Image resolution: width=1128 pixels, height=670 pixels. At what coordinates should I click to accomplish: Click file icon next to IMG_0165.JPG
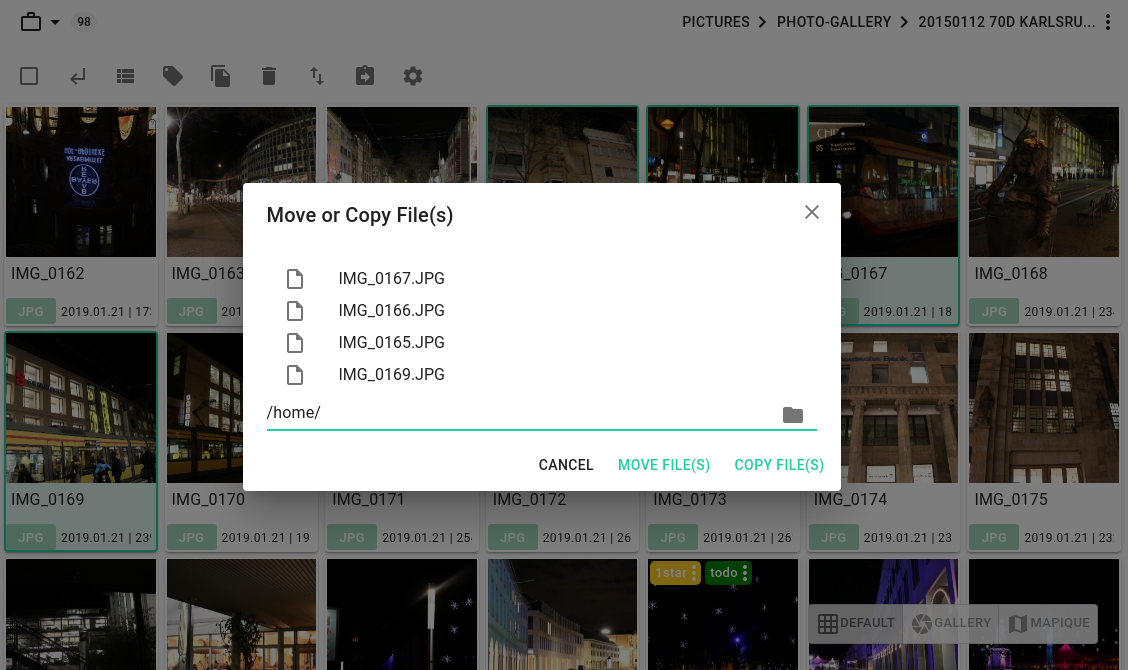(295, 343)
